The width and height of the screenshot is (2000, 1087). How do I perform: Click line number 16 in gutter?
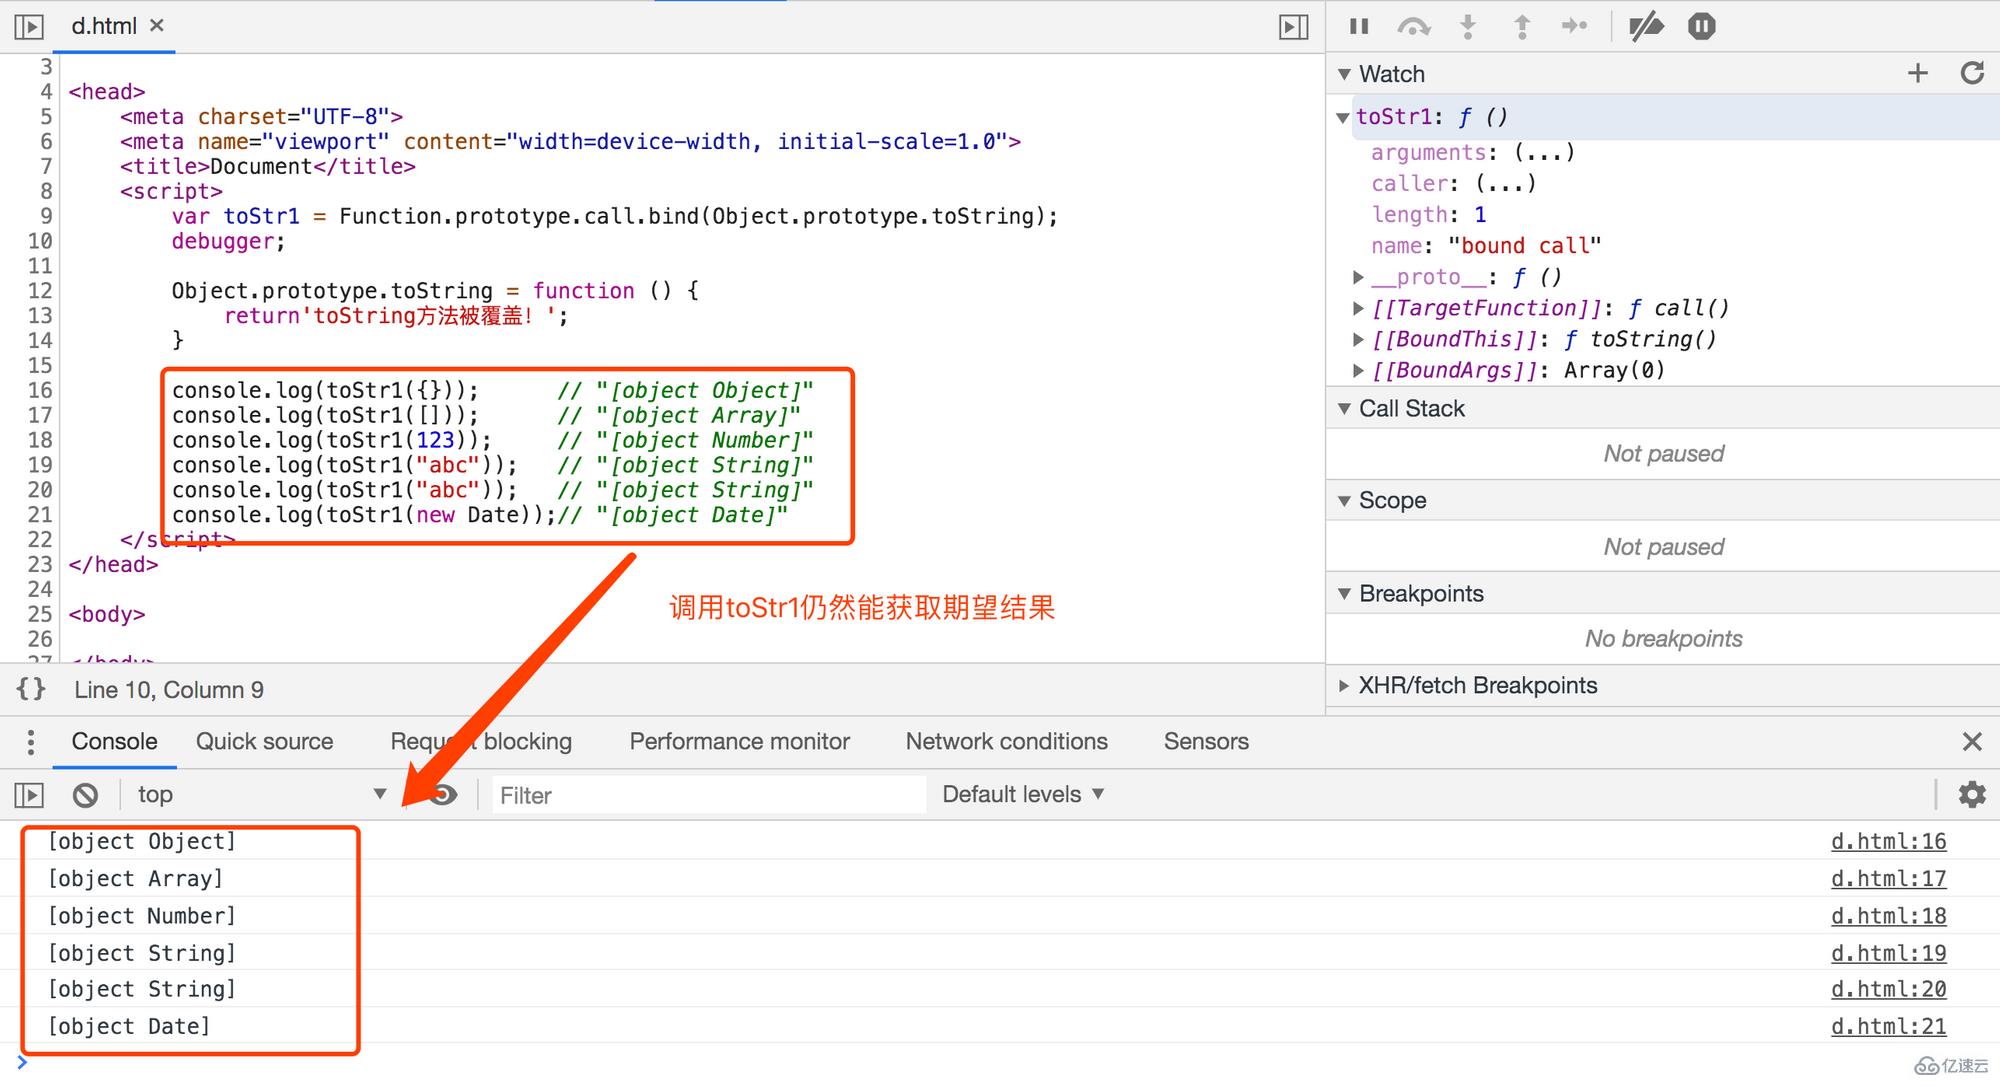(x=40, y=390)
